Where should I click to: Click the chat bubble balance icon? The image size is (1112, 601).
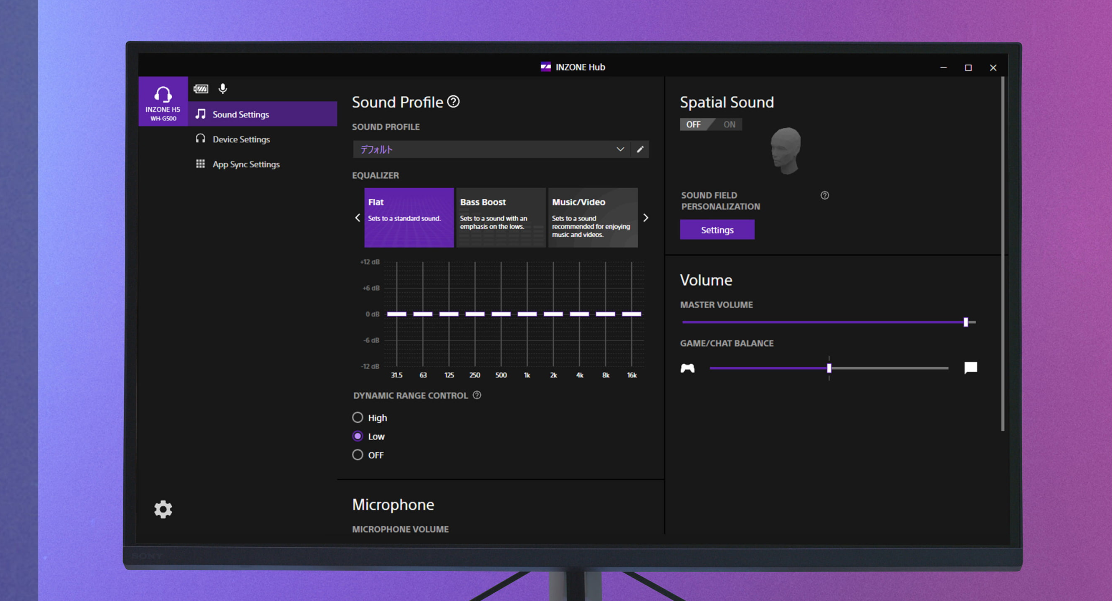[x=970, y=368]
